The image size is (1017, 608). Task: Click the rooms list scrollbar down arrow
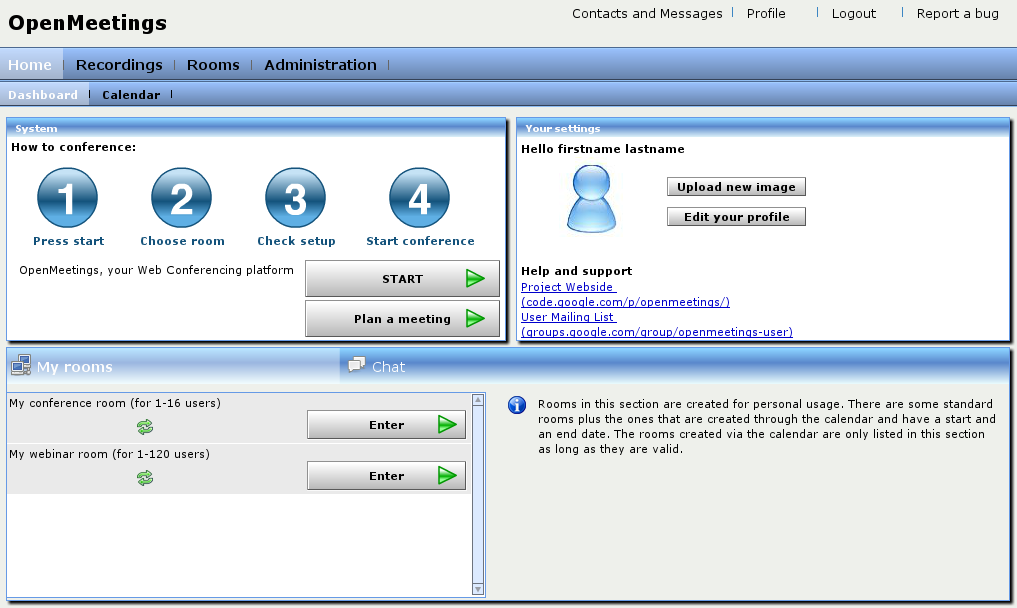coord(478,589)
